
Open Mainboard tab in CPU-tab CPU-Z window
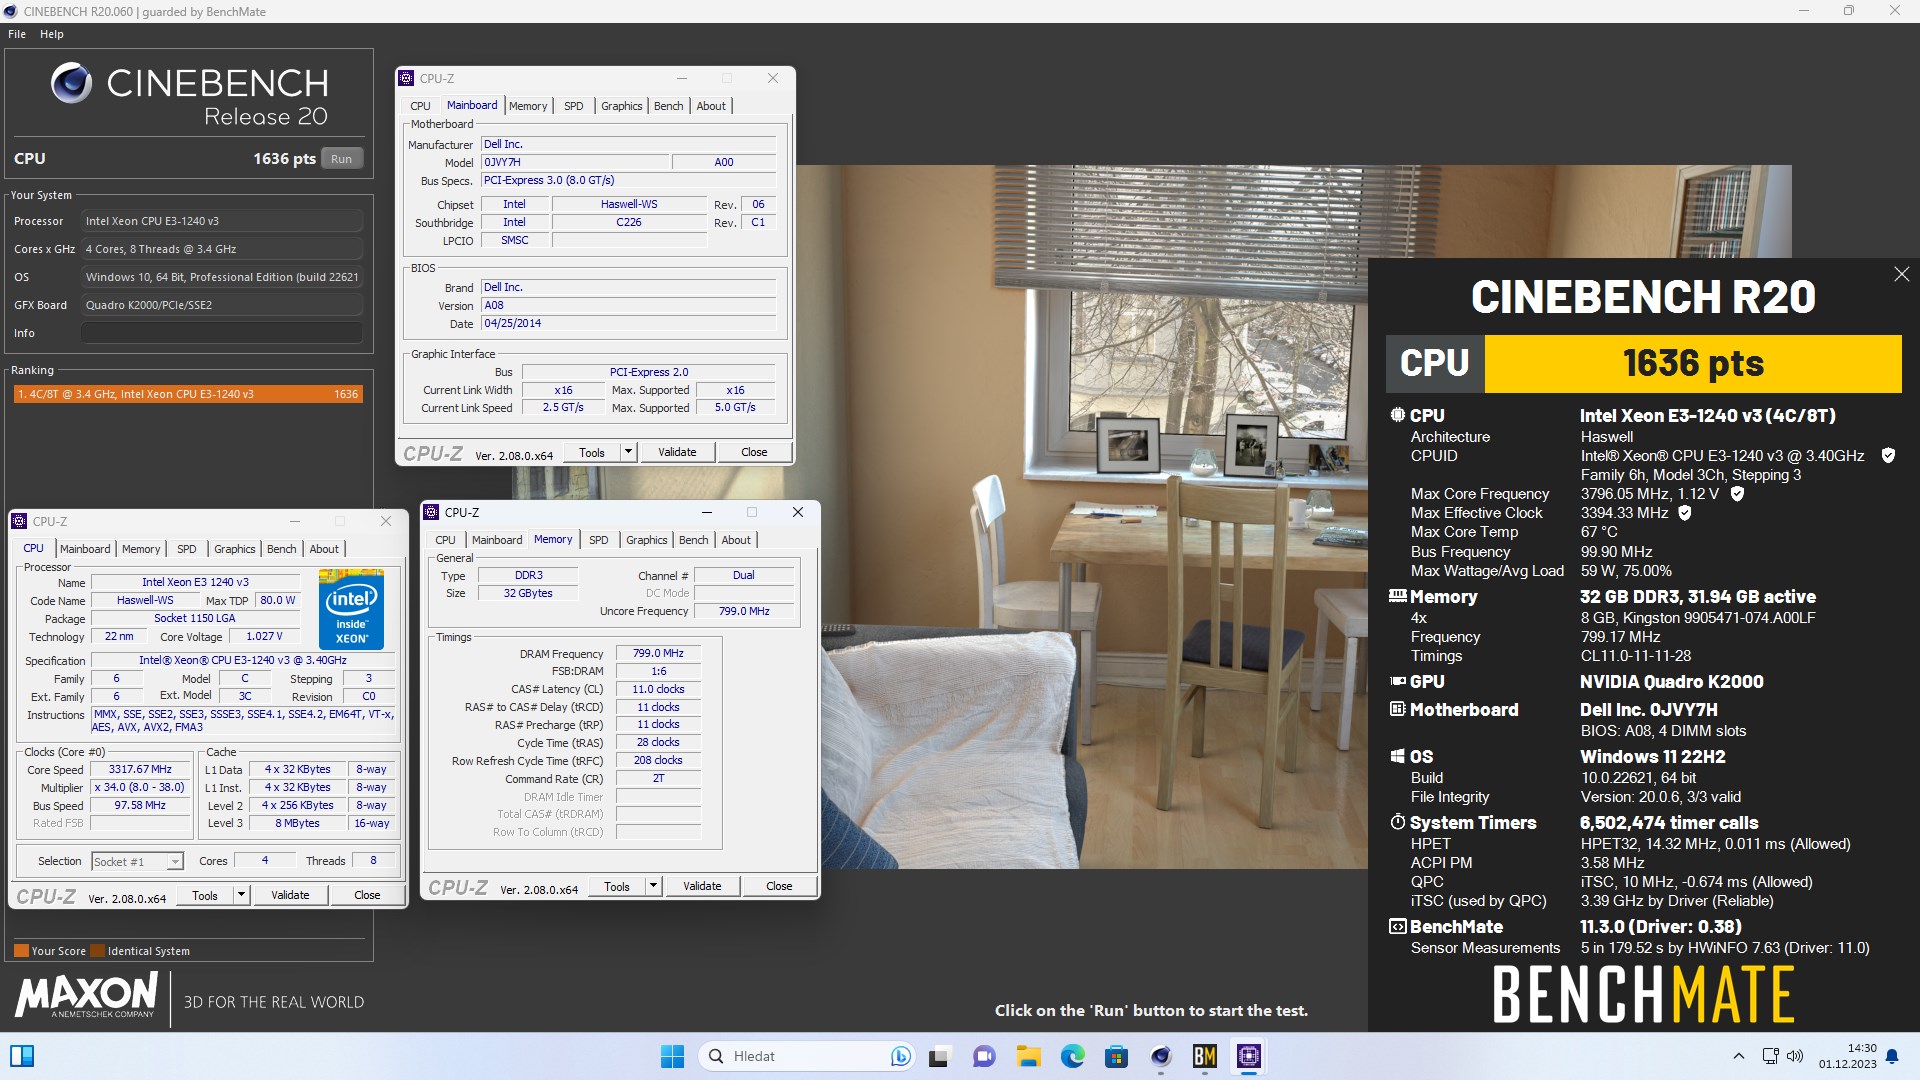pos(85,549)
